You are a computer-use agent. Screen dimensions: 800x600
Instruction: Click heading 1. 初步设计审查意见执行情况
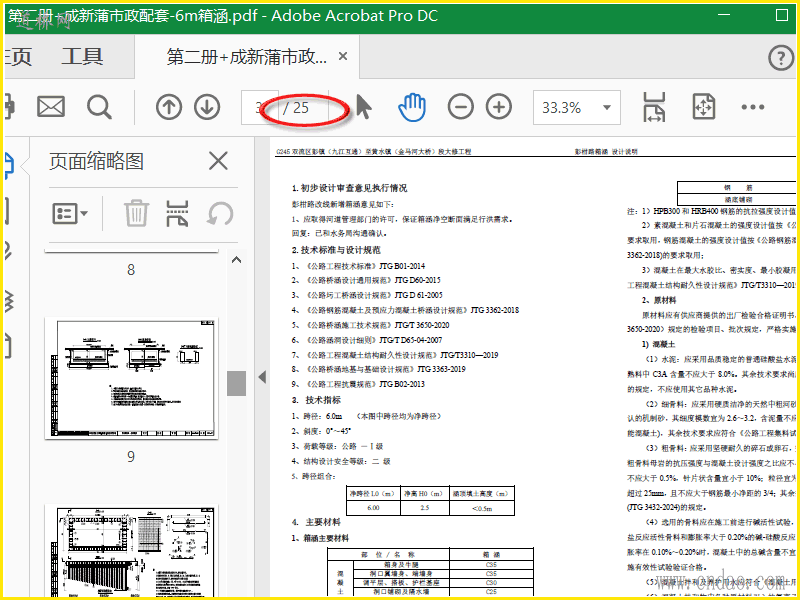(x=349, y=188)
